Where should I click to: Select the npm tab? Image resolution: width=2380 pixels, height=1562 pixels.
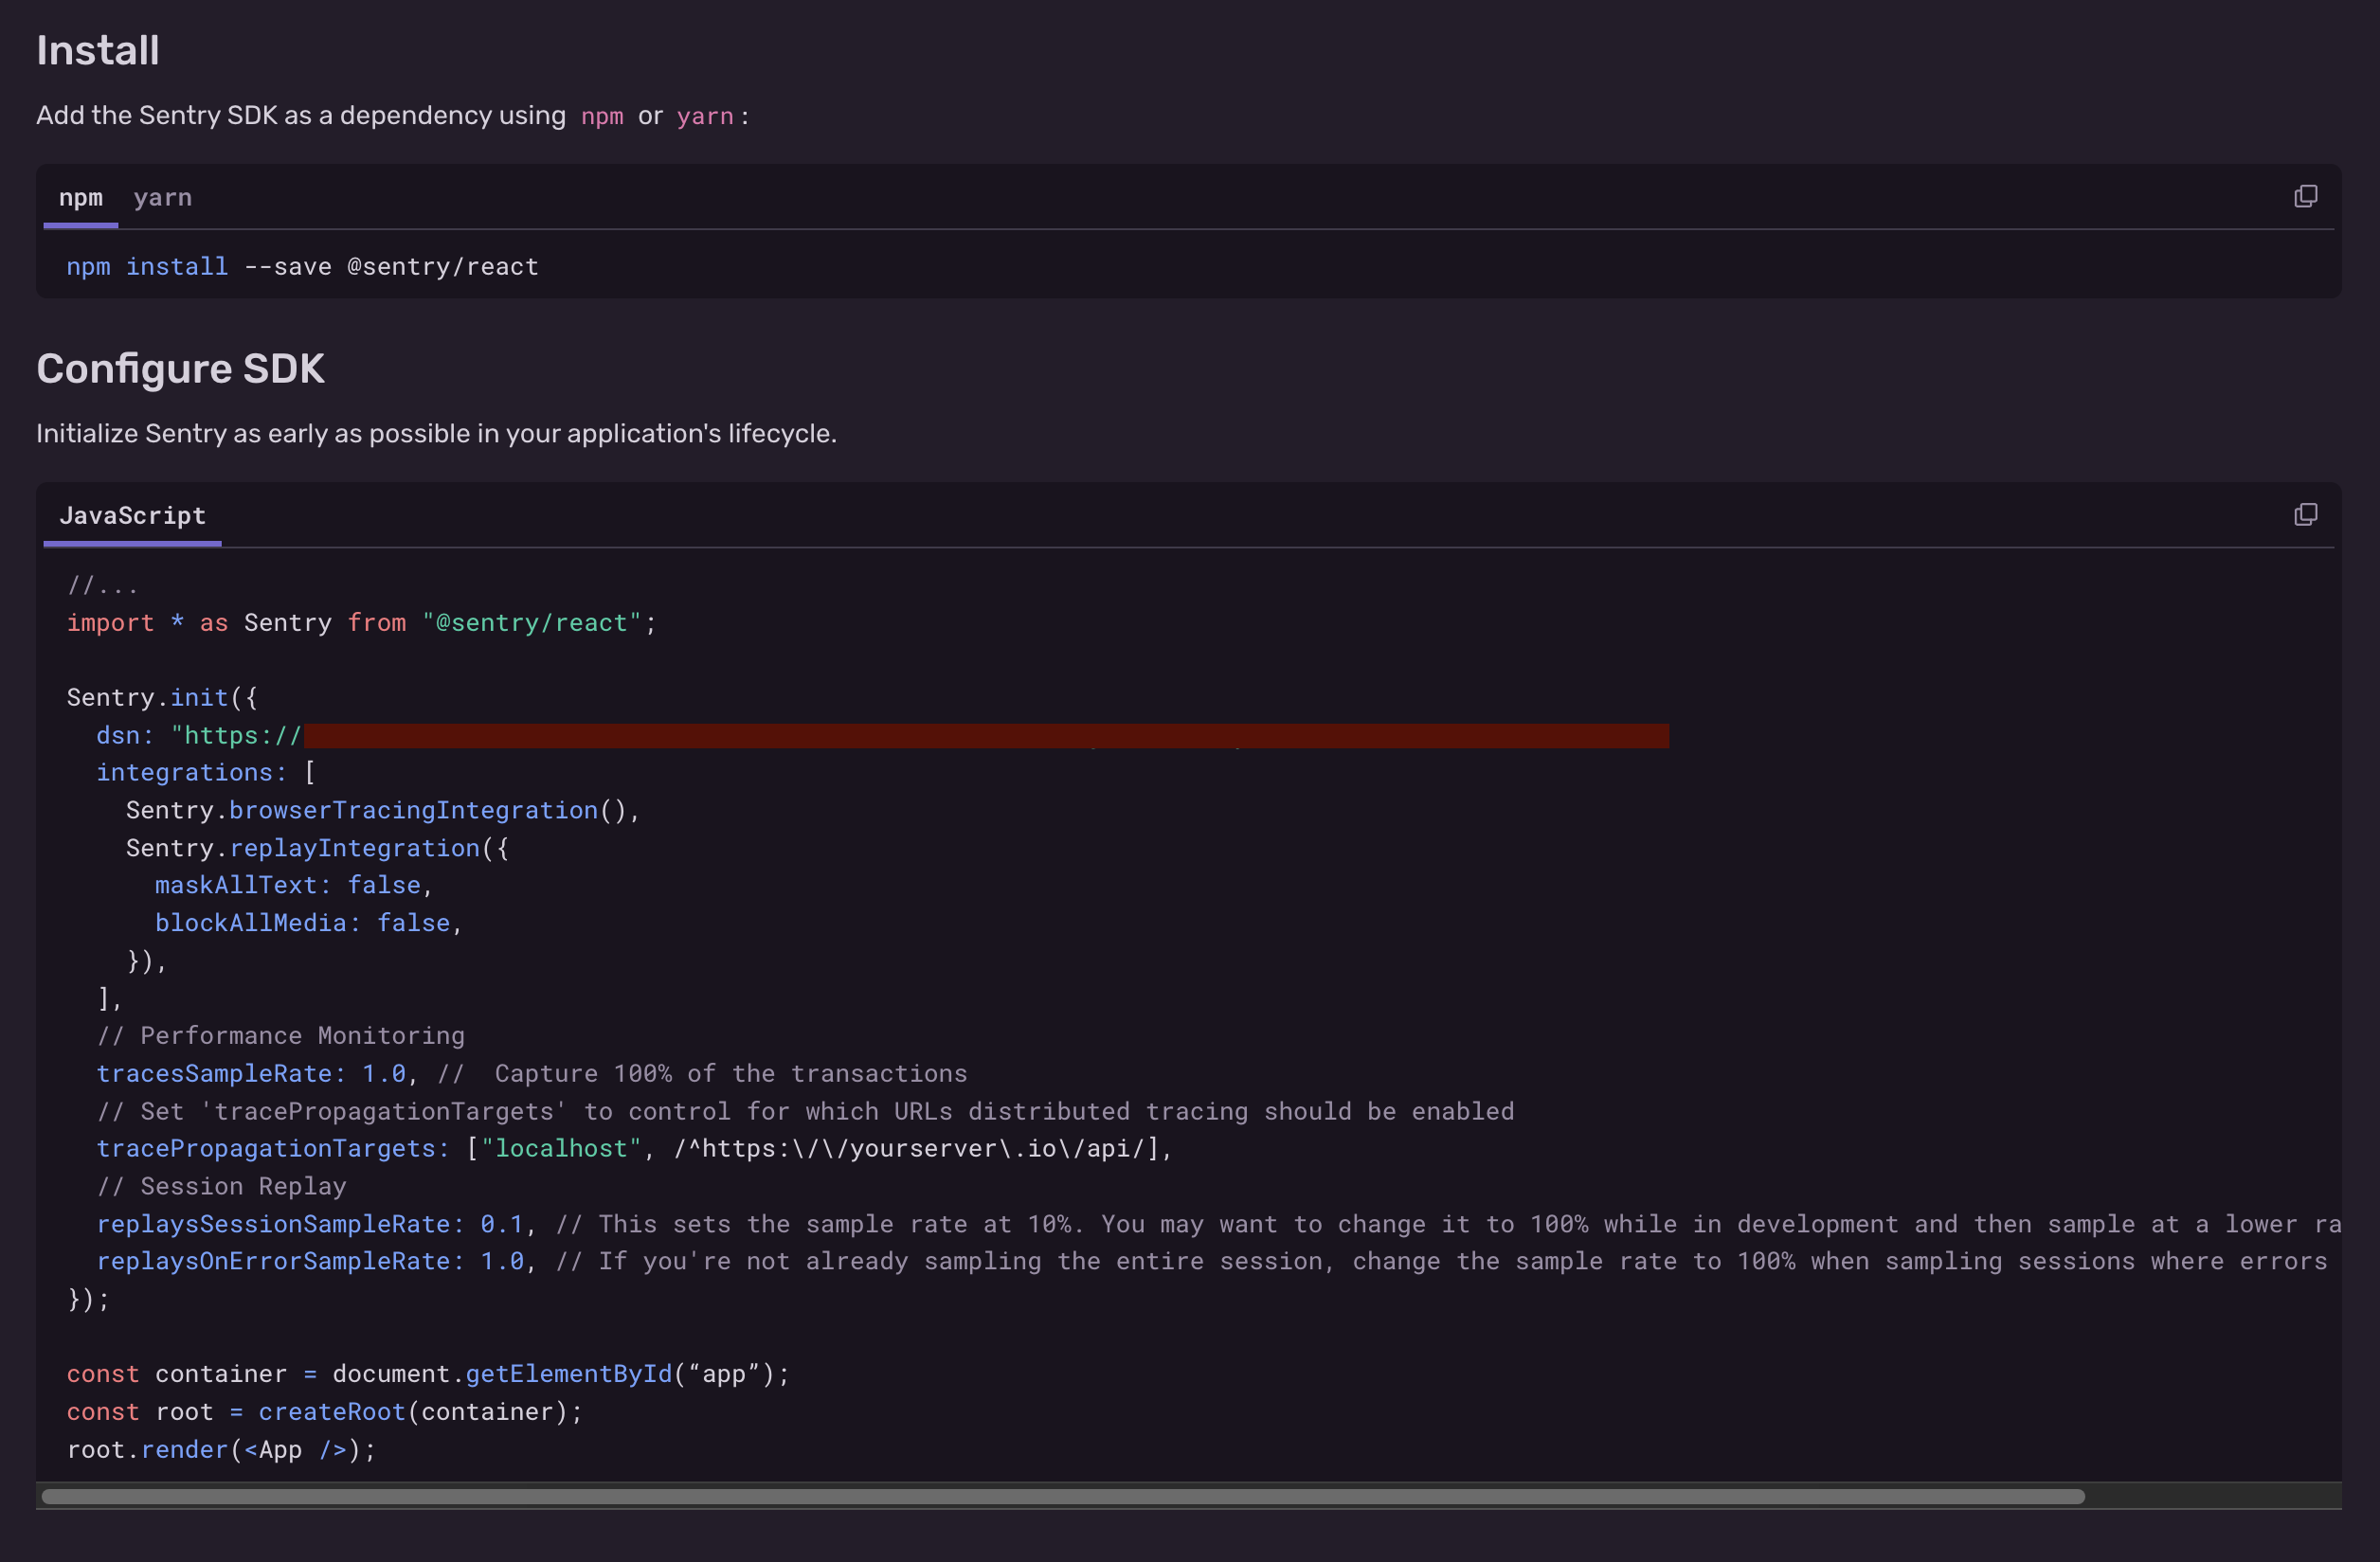(x=80, y=198)
